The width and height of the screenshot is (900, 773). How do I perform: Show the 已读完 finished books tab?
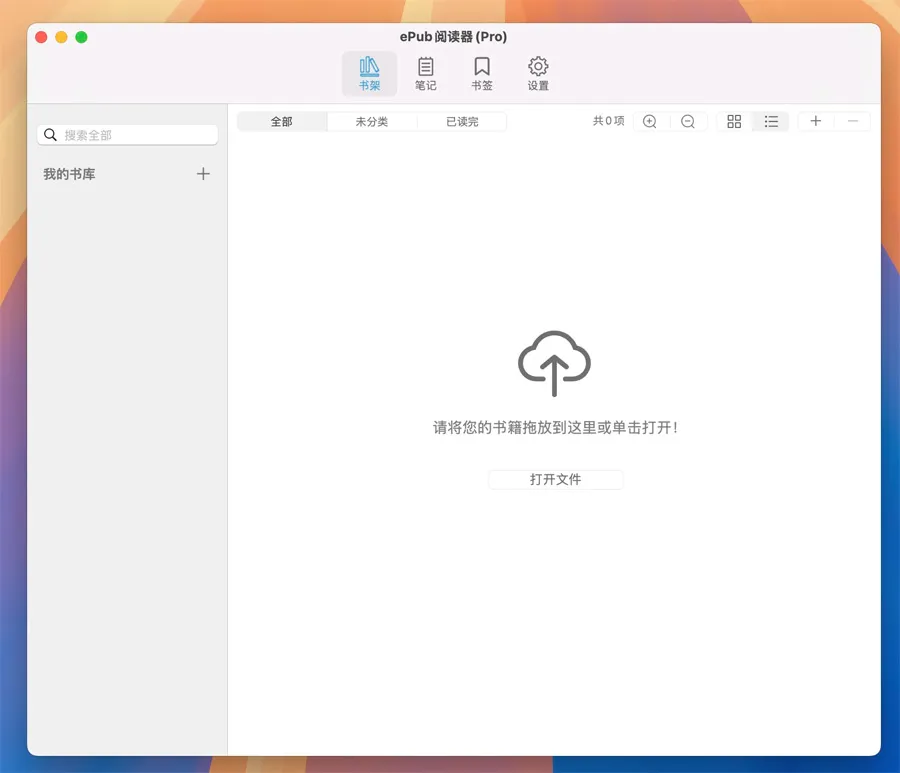click(462, 122)
